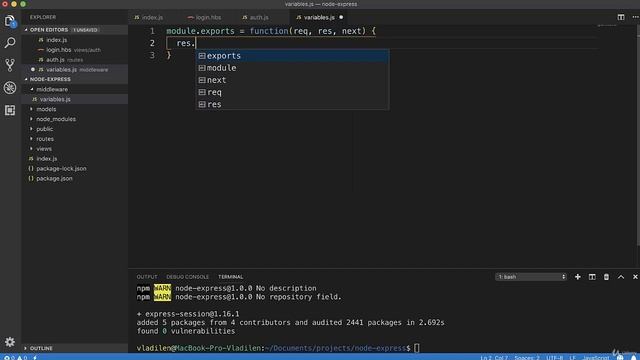Maximize the panel with the up chevron
The width and height of the screenshot is (640, 360).
pos(621,277)
